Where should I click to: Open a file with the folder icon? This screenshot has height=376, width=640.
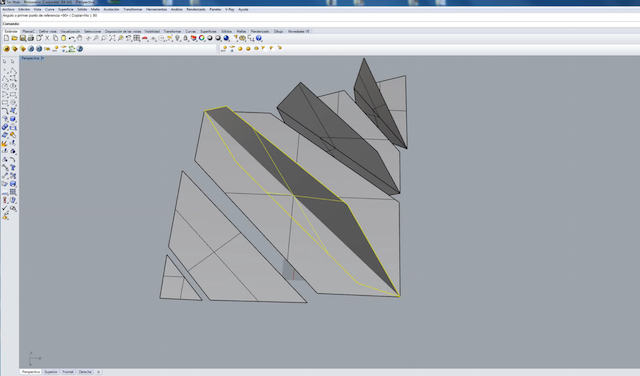tap(14, 38)
